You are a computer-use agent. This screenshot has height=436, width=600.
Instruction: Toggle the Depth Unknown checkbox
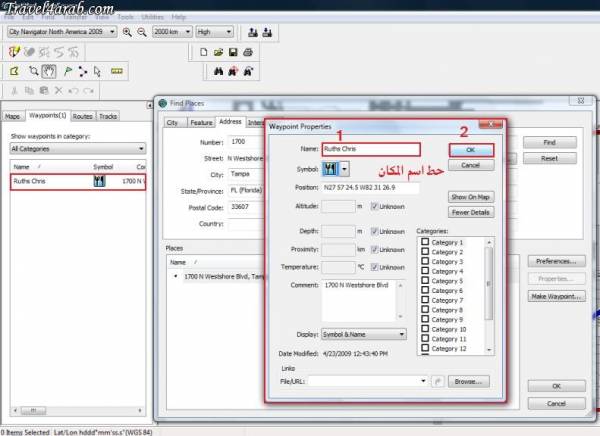pyautogui.click(x=374, y=232)
